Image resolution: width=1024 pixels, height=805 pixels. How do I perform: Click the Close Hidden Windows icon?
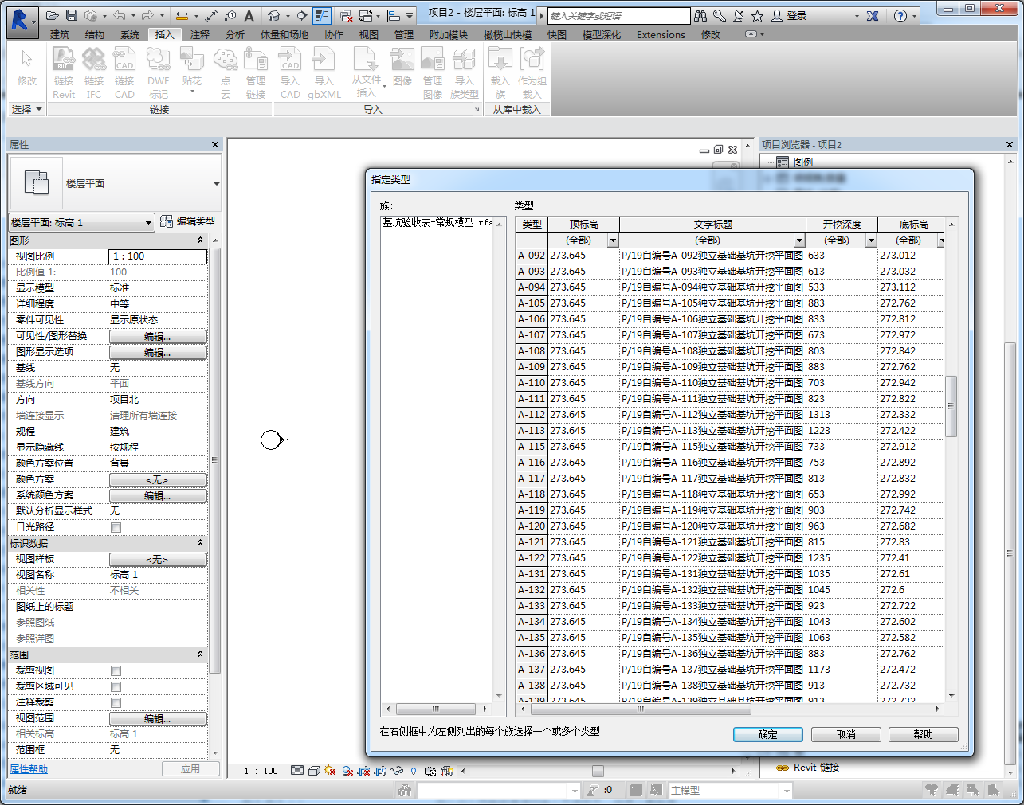[346, 15]
